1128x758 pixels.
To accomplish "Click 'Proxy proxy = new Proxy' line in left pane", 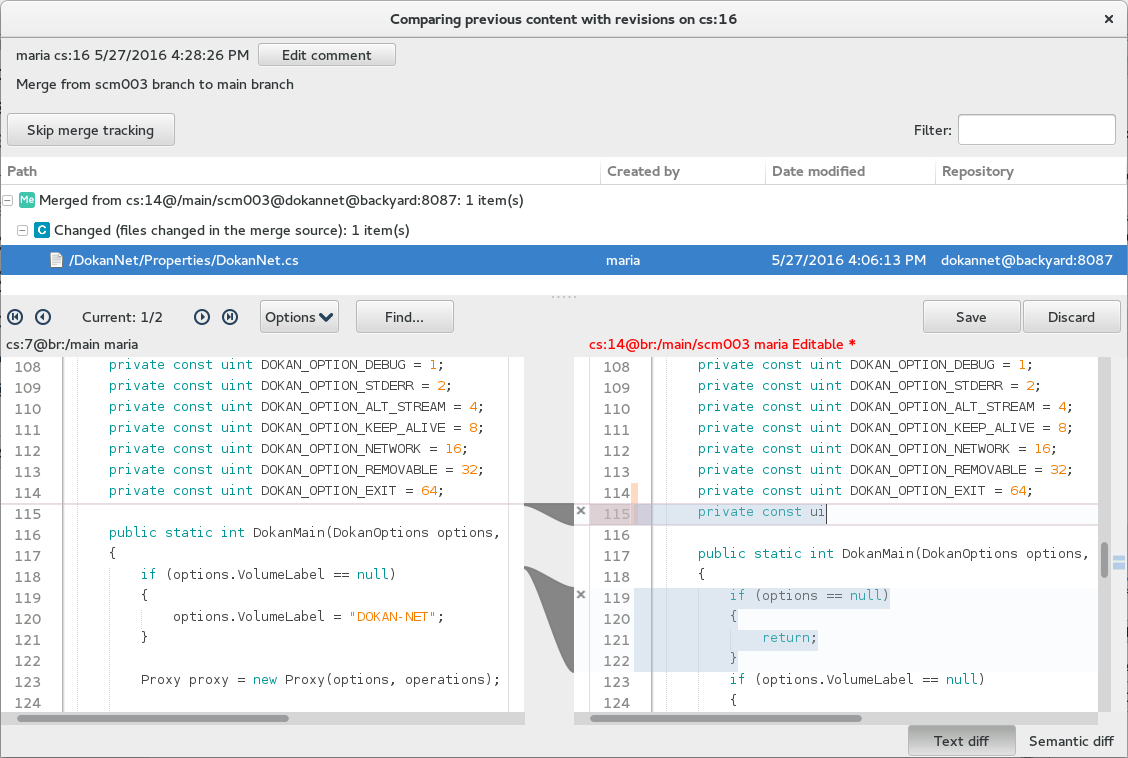I will coord(320,680).
